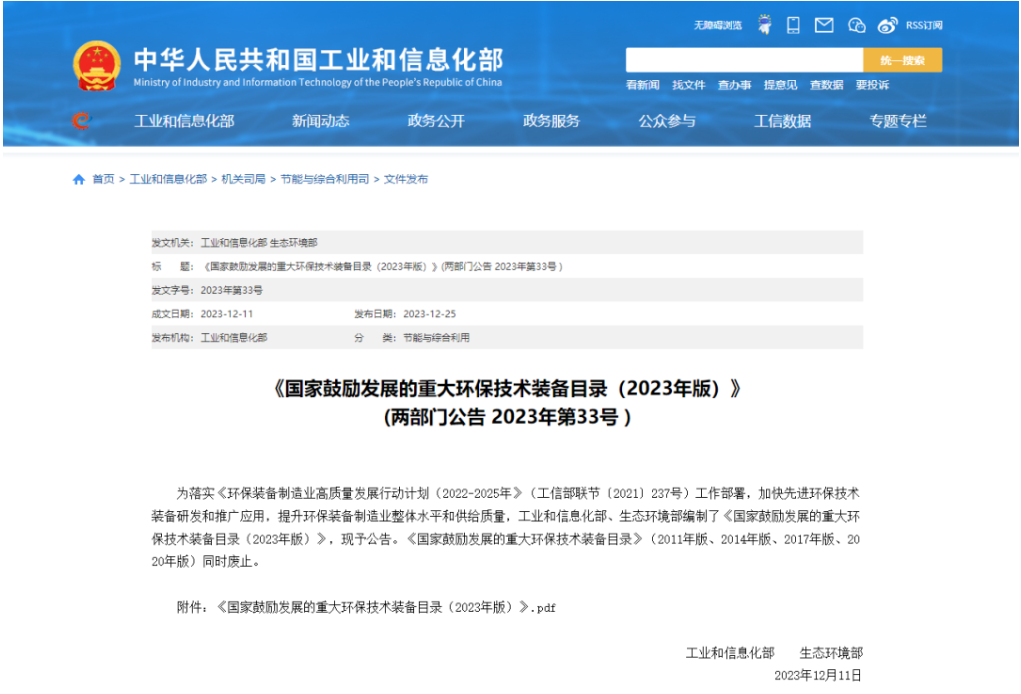Click the English ministry name subtitle
Image resolution: width=1021 pixels, height=694 pixels.
point(318,83)
